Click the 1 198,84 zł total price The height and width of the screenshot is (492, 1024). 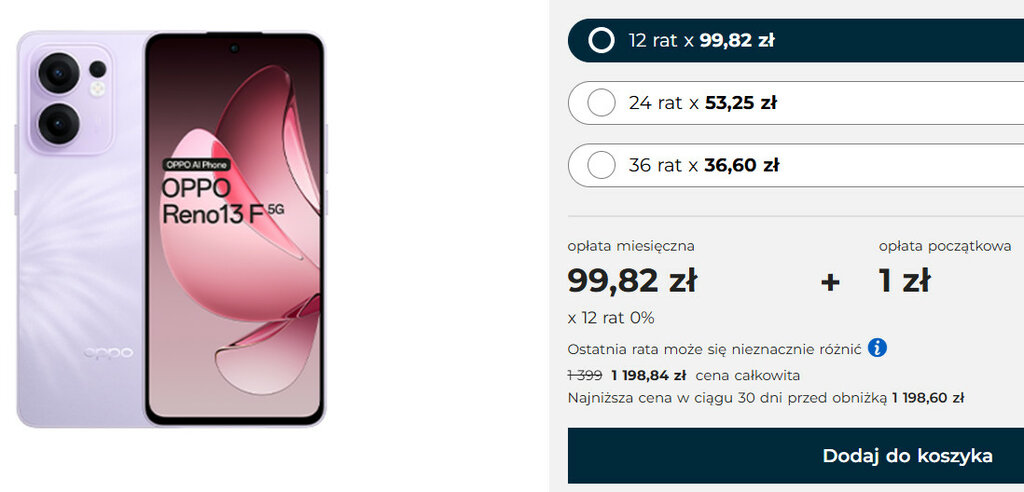[x=648, y=376]
